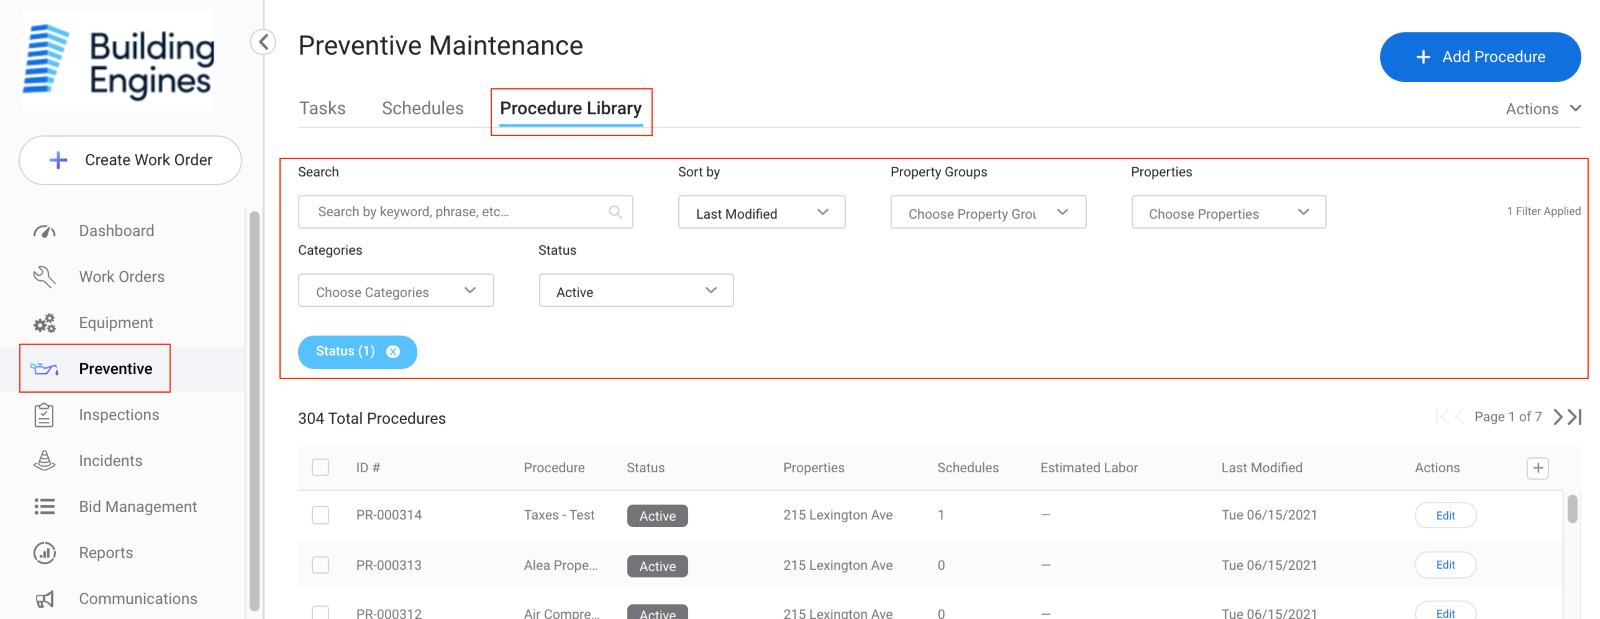Screen dimensions: 1600x619
Task: Open the Status Active dropdown
Action: [x=636, y=291]
